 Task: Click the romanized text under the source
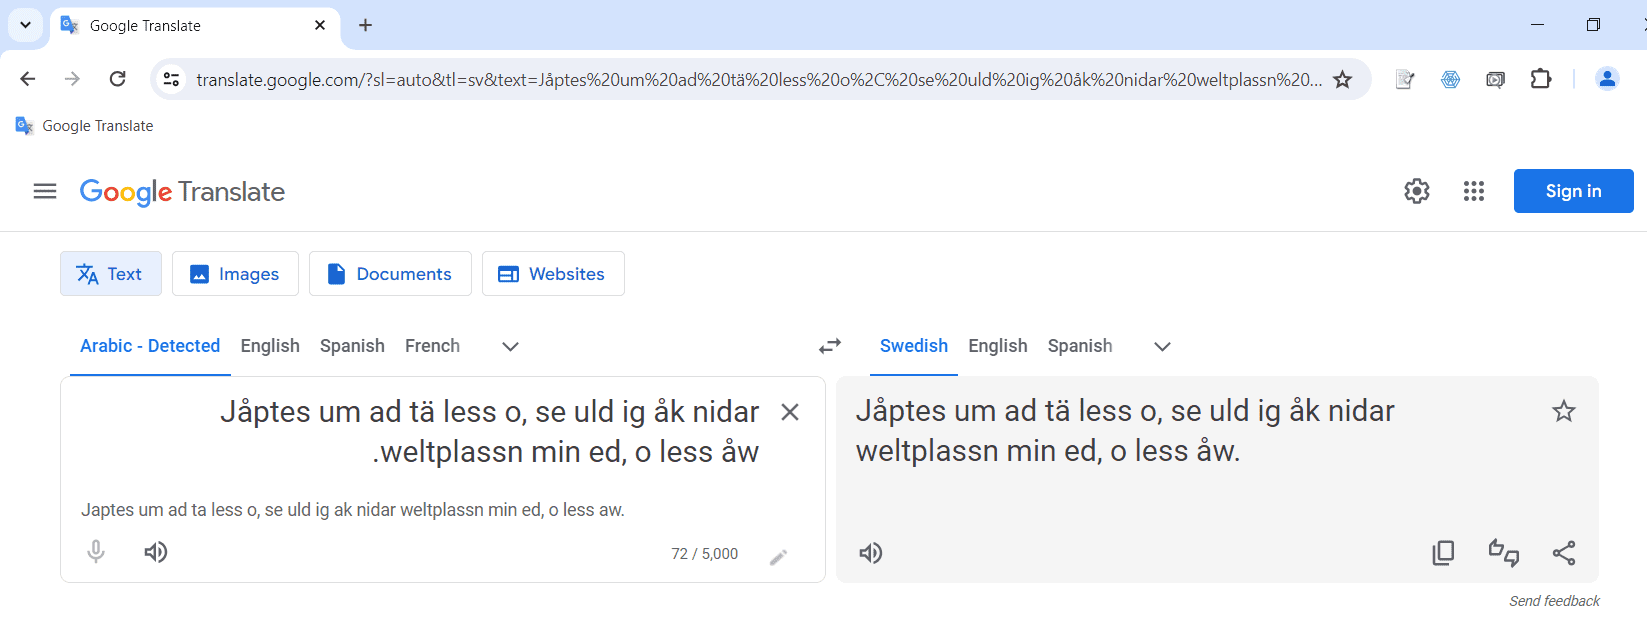click(353, 510)
